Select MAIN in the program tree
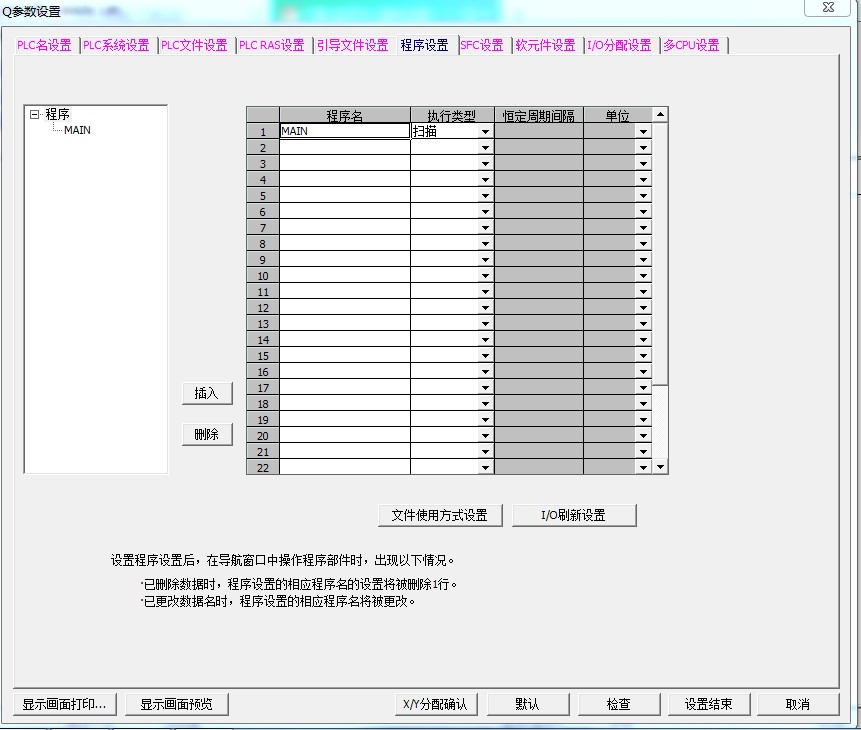 click(77, 130)
